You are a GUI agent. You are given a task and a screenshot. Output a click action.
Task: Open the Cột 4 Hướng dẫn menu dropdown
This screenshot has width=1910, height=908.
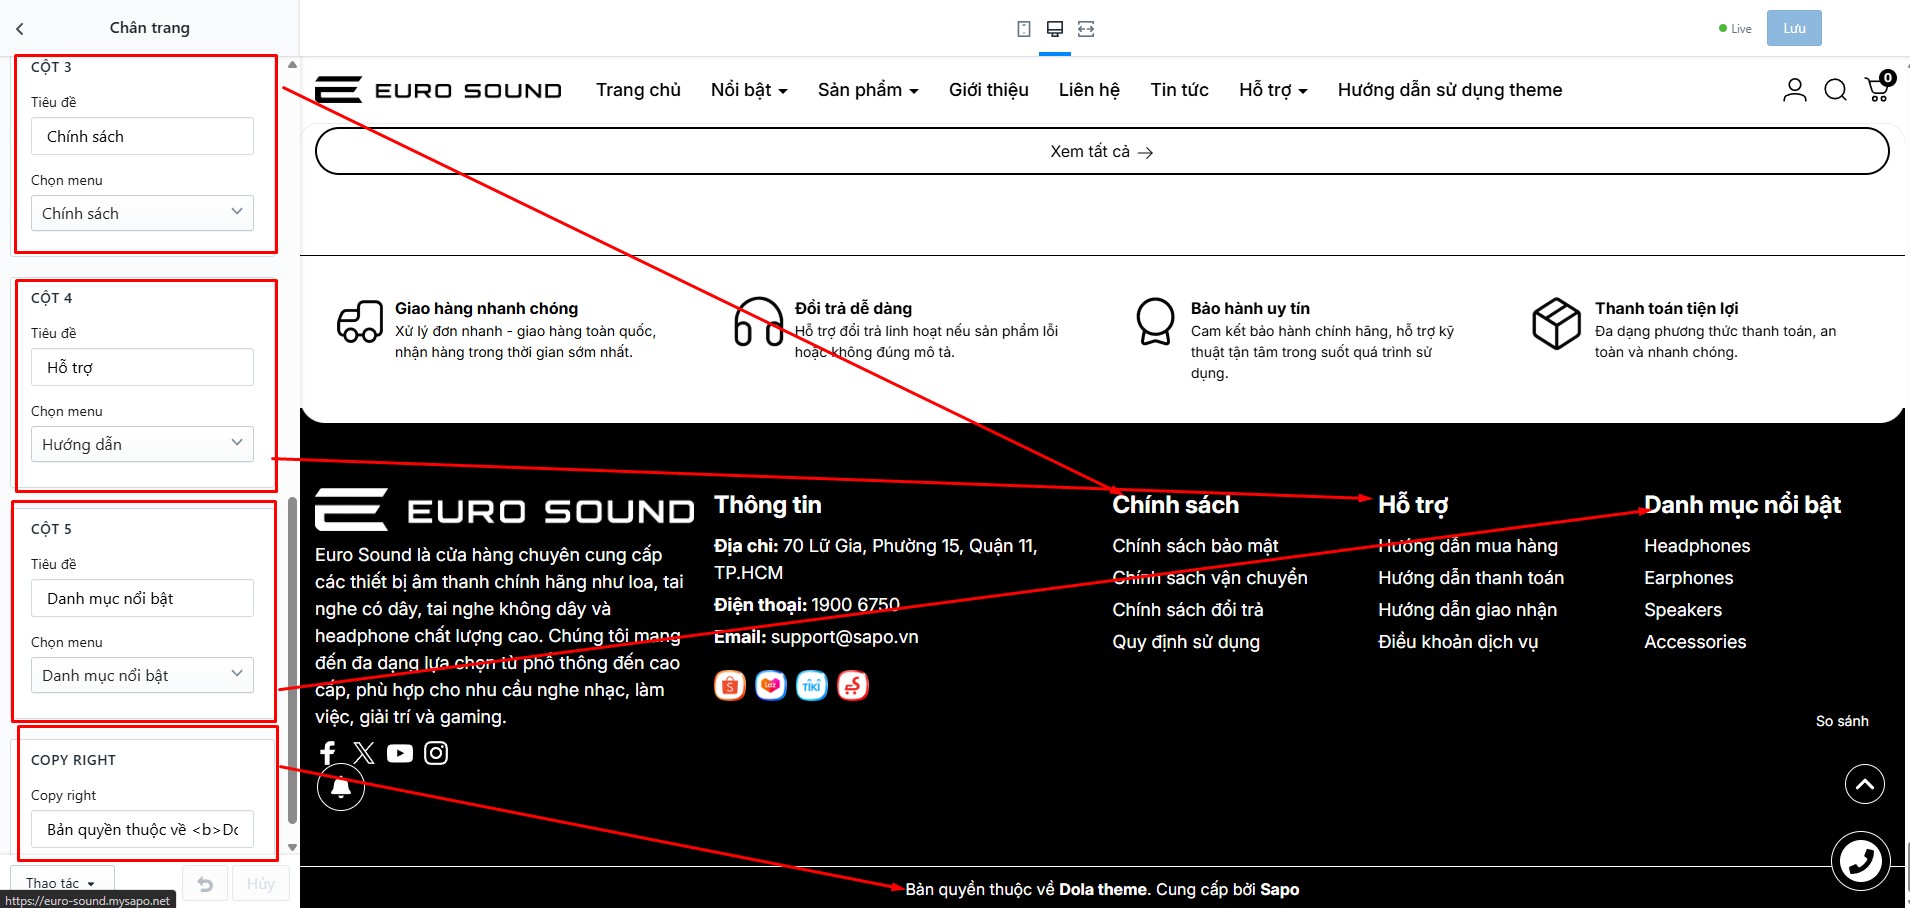[x=142, y=444]
